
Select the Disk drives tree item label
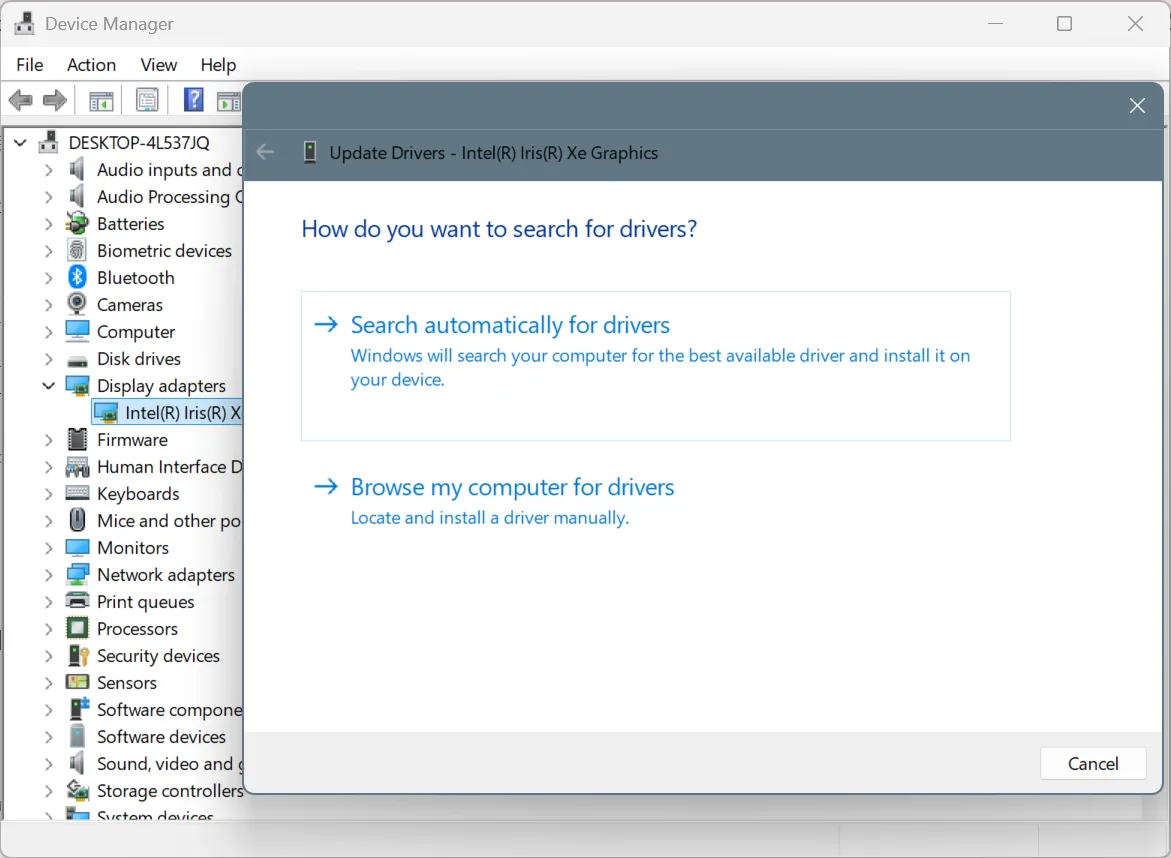pos(138,358)
